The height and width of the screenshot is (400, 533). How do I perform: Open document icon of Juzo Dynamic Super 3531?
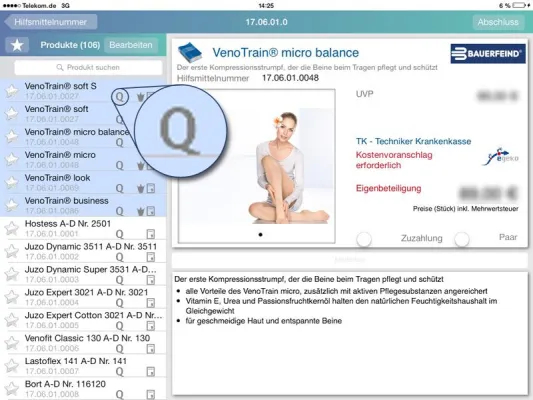tap(151, 280)
